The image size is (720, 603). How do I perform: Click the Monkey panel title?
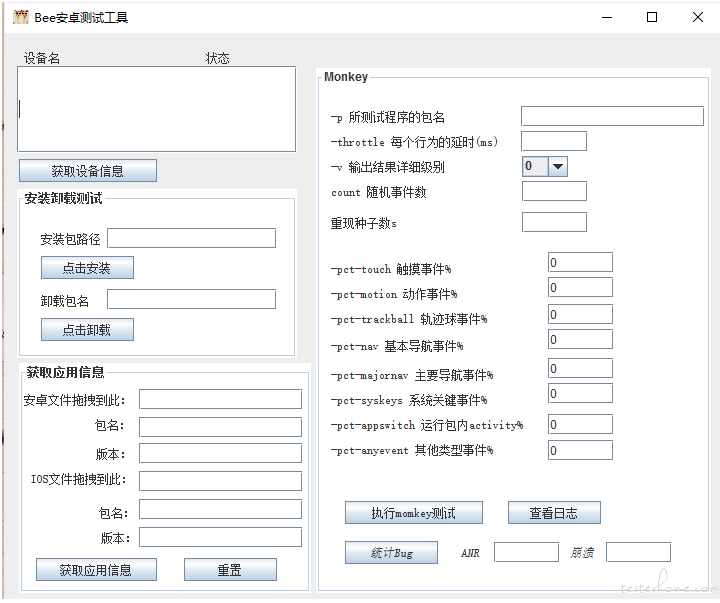tap(346, 77)
